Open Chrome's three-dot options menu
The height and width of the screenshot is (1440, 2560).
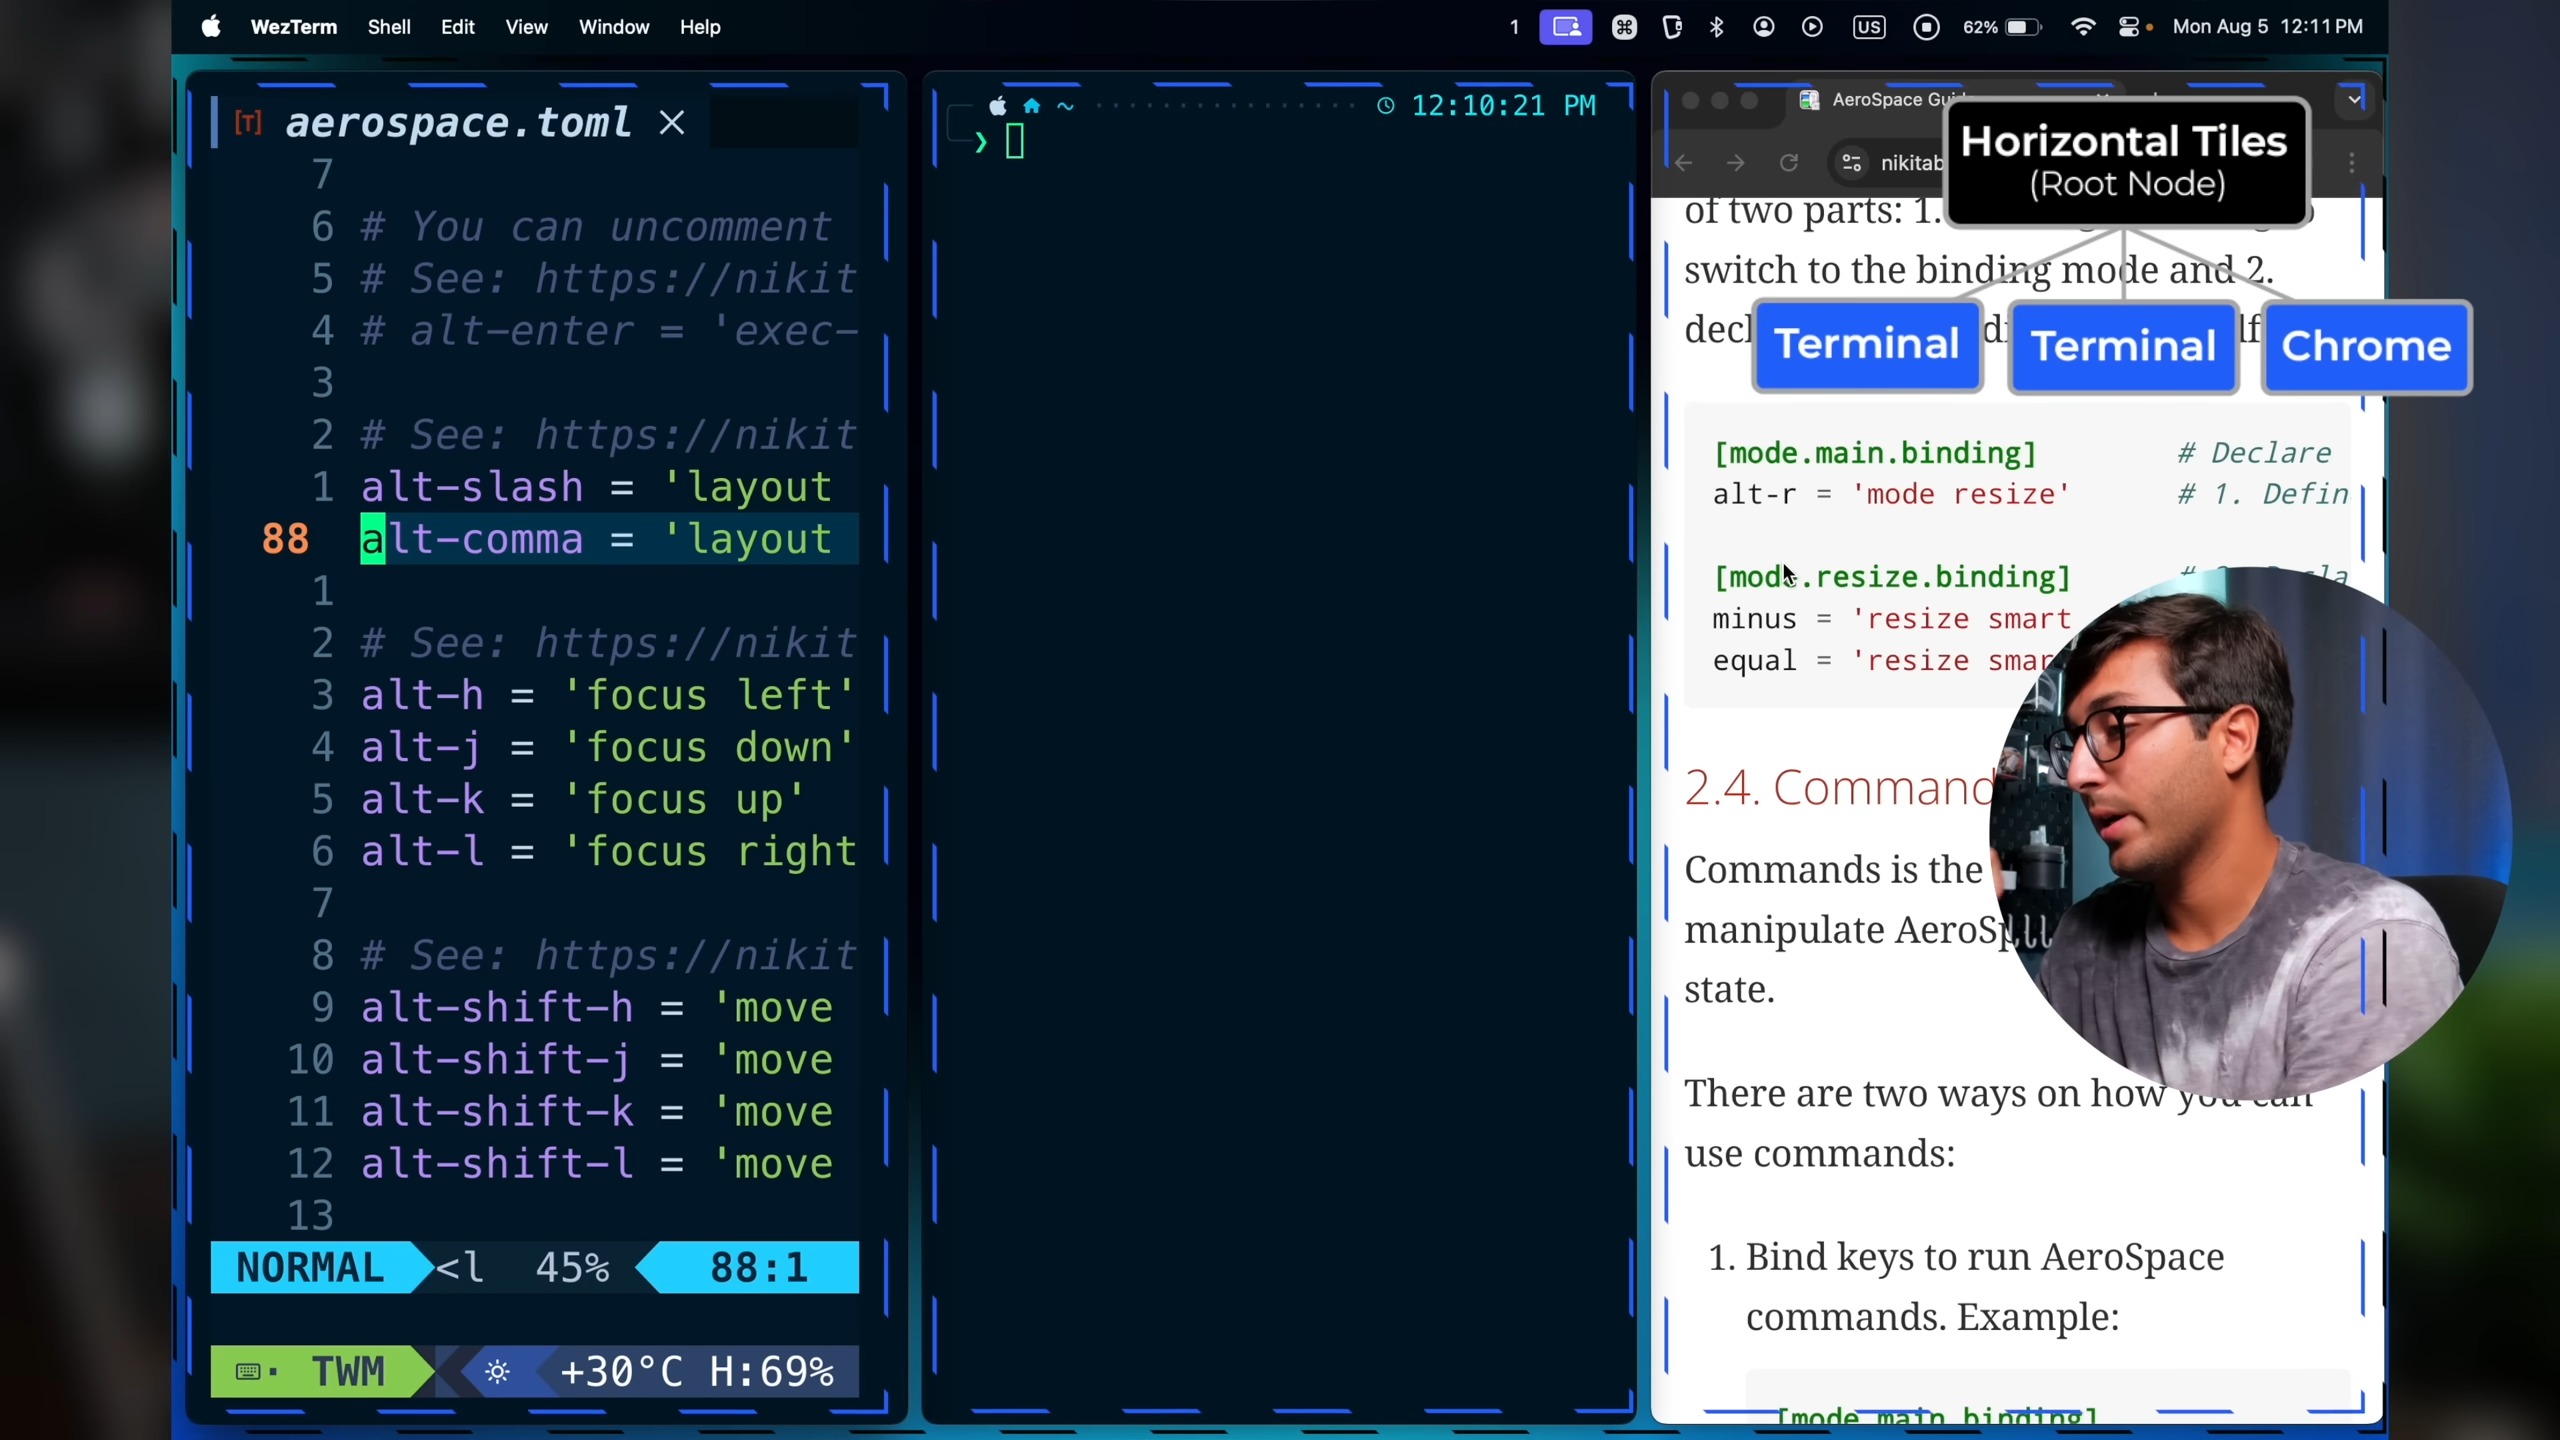[2352, 163]
